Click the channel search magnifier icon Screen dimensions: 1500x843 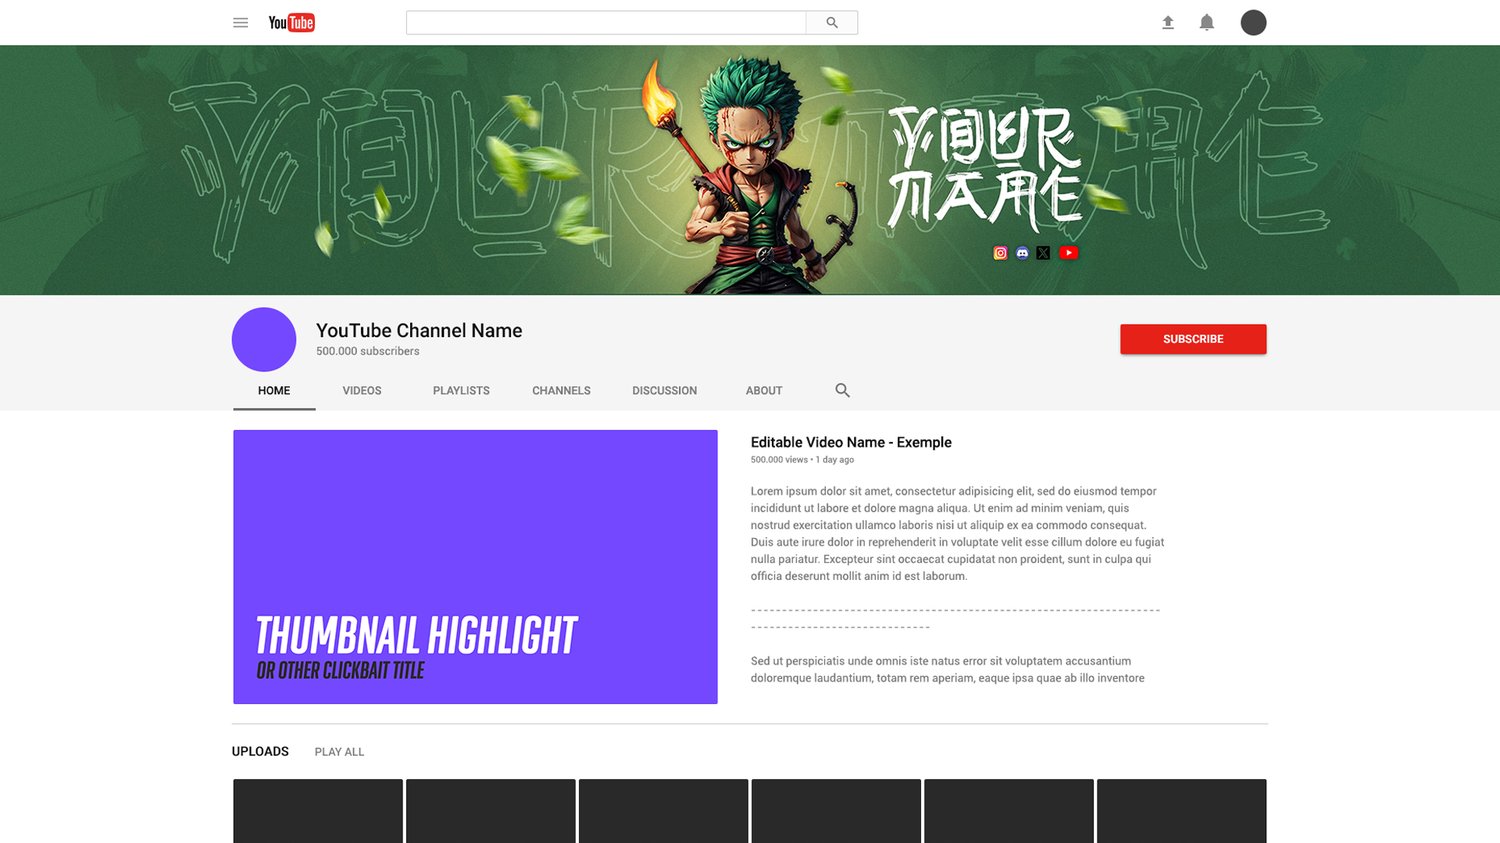[842, 390]
